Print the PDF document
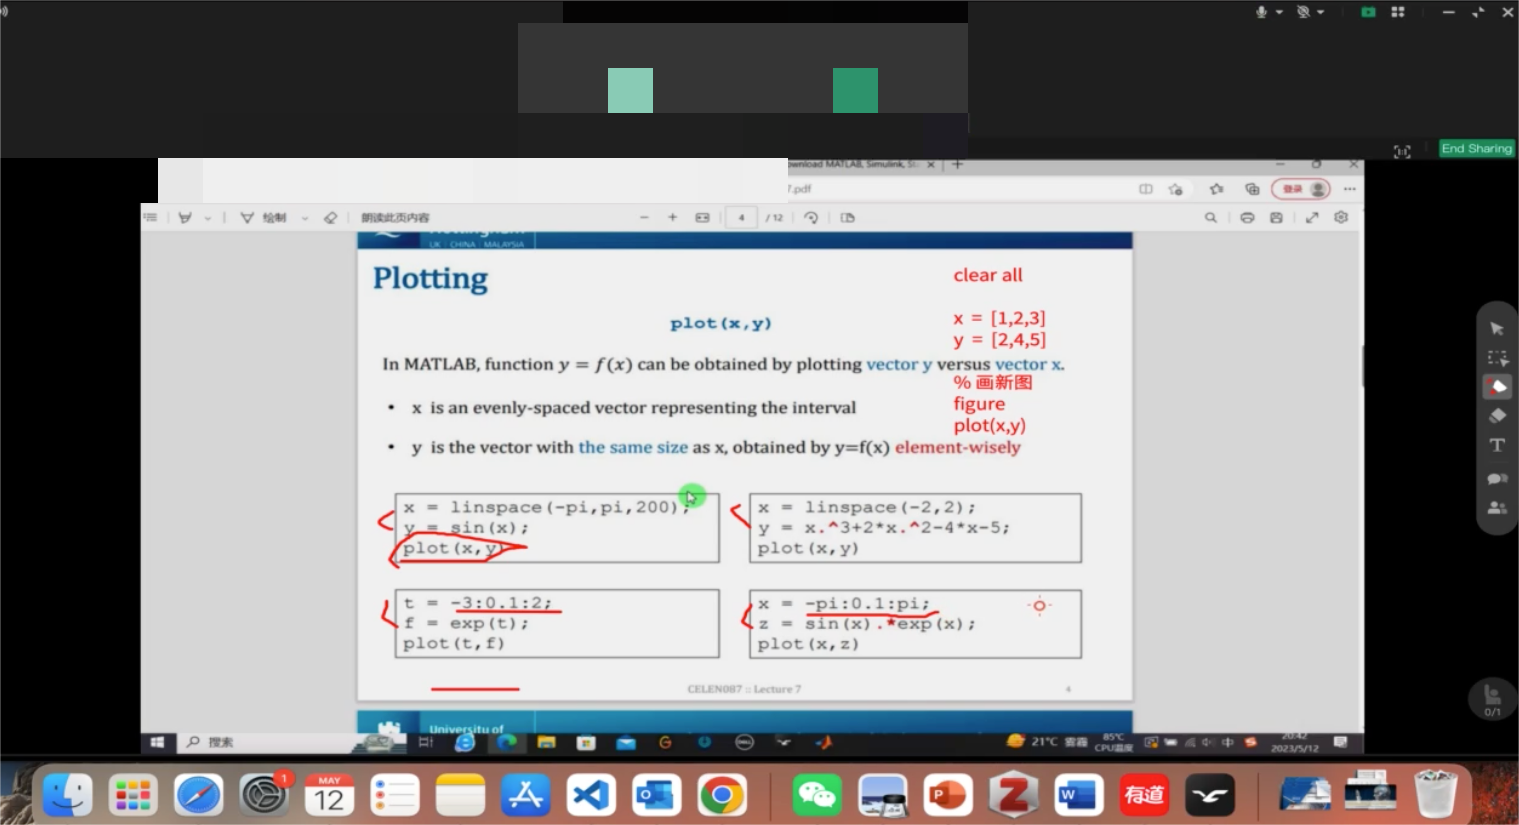 click(1247, 217)
